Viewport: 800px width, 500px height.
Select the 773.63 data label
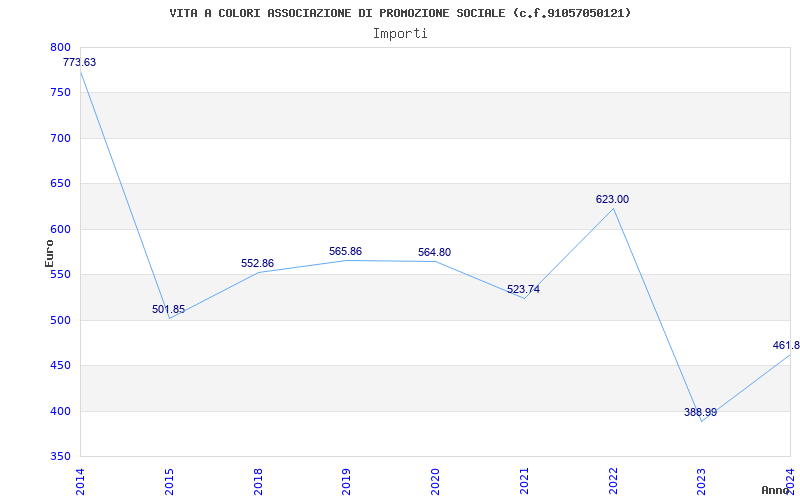(x=80, y=63)
